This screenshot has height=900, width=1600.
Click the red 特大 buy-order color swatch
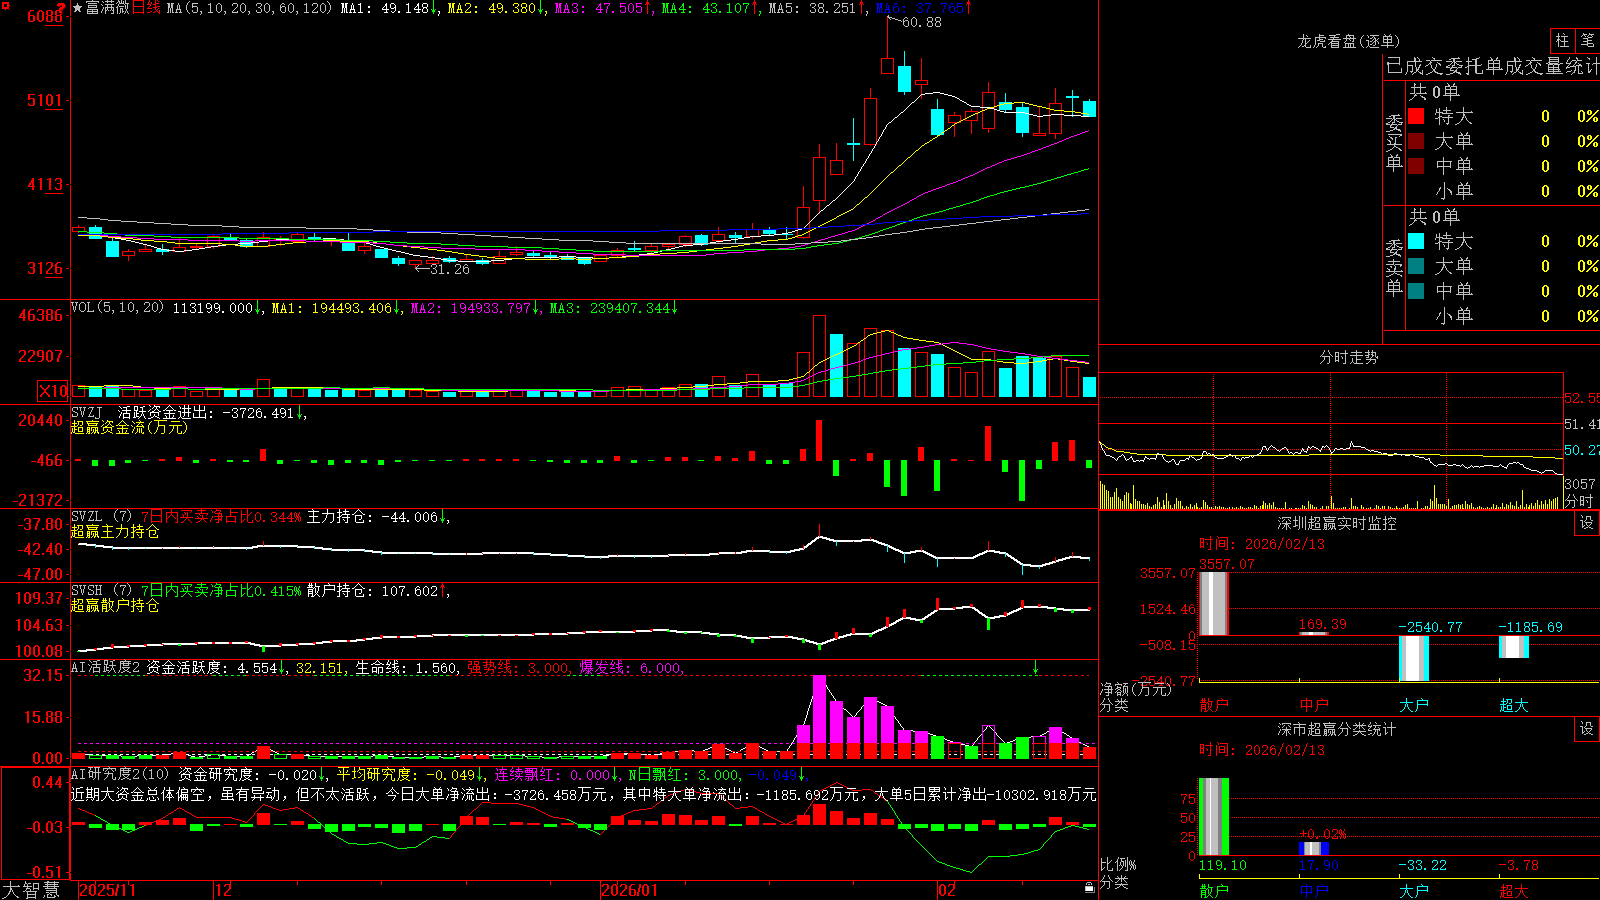click(1416, 116)
